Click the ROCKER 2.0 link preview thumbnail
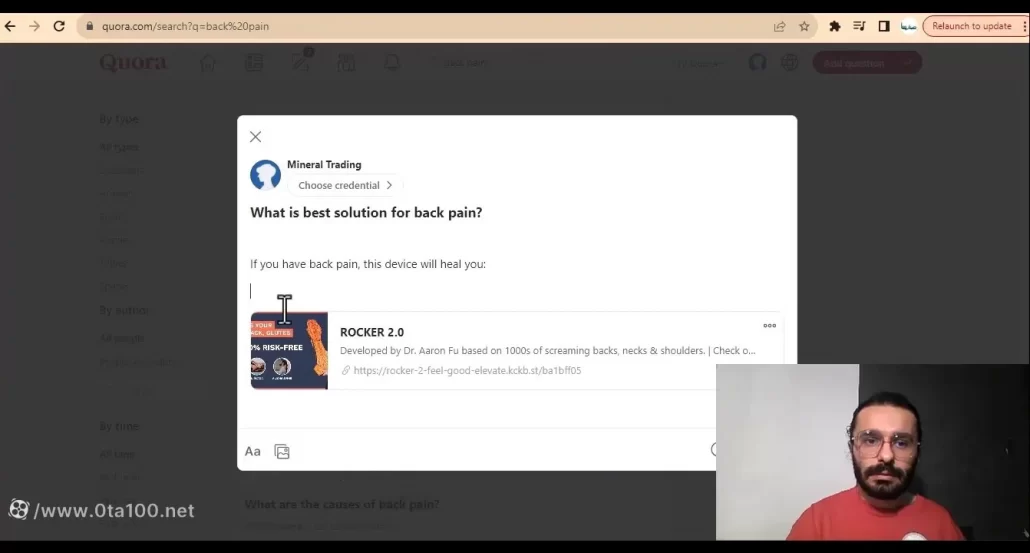The image size is (1030, 553). coord(289,351)
